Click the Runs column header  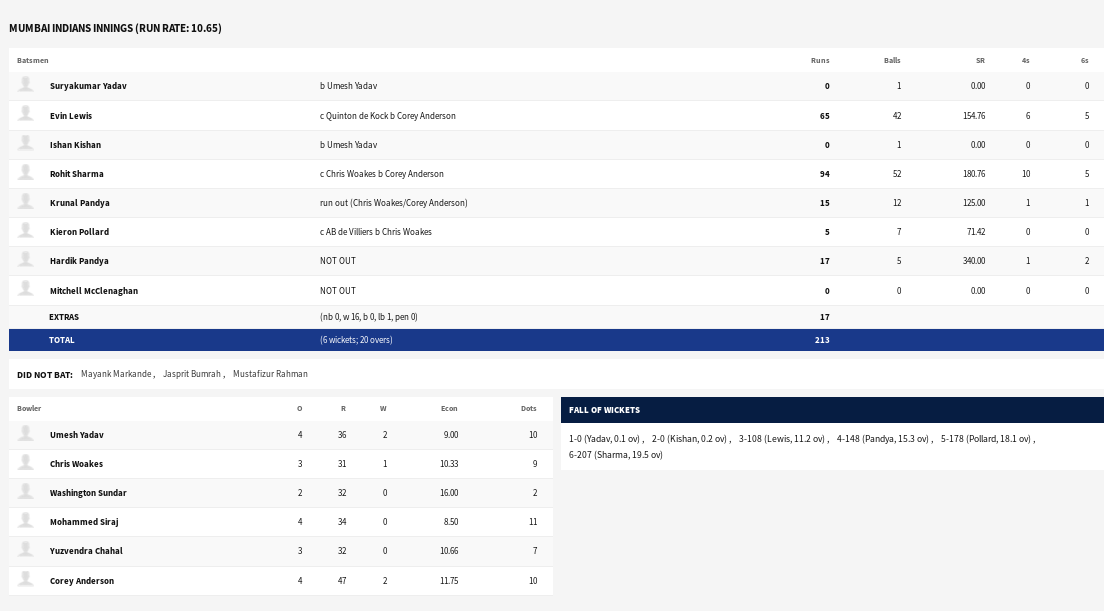point(820,61)
